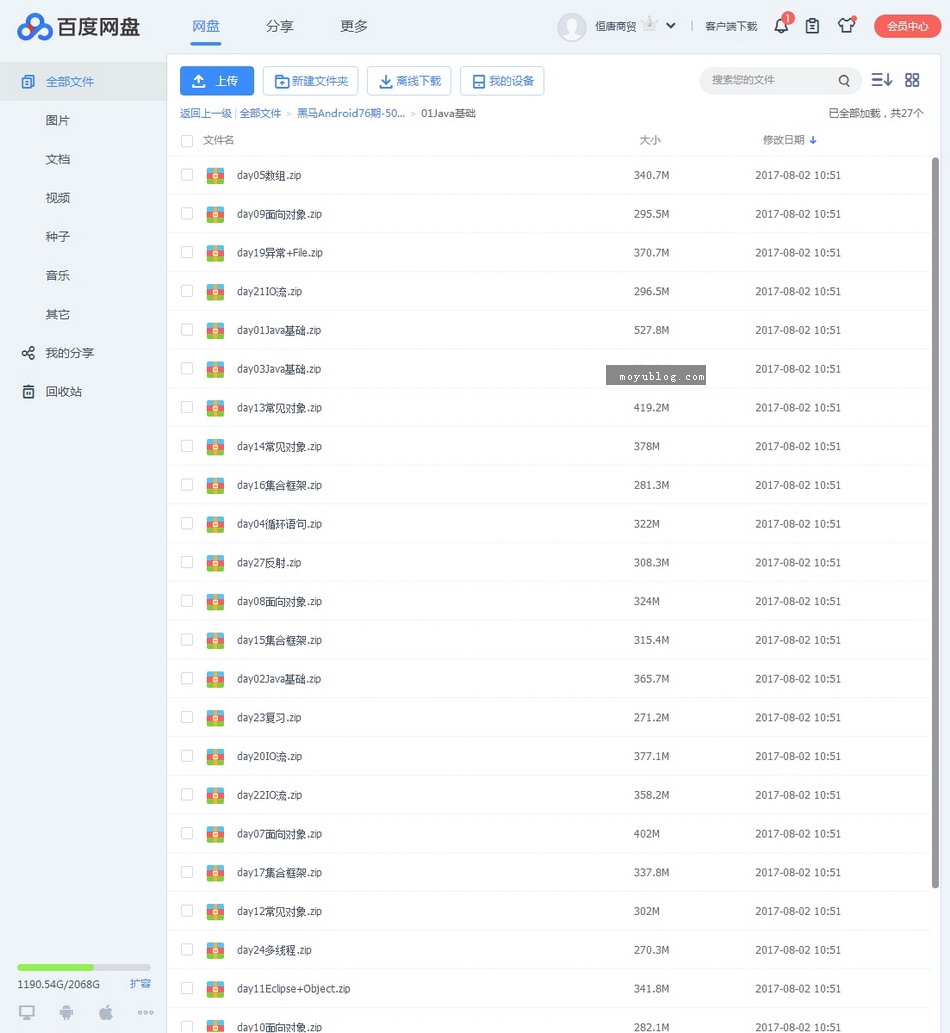Sort by the 文件名 column header
This screenshot has height=1033, width=950.
(x=218, y=140)
